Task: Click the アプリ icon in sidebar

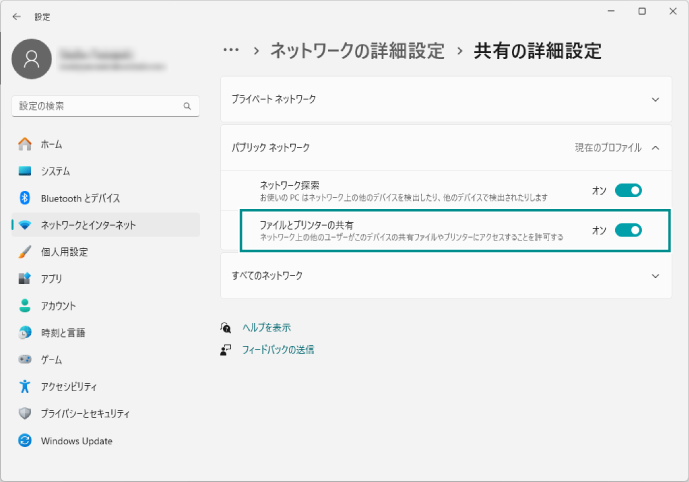Action: pyautogui.click(x=25, y=279)
